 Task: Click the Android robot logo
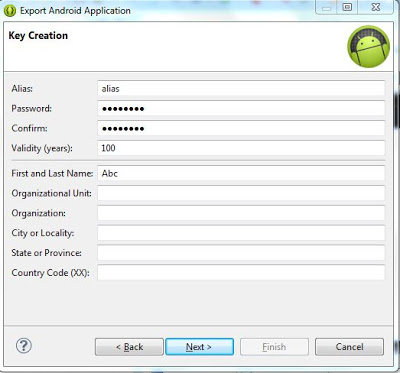pyautogui.click(x=368, y=46)
